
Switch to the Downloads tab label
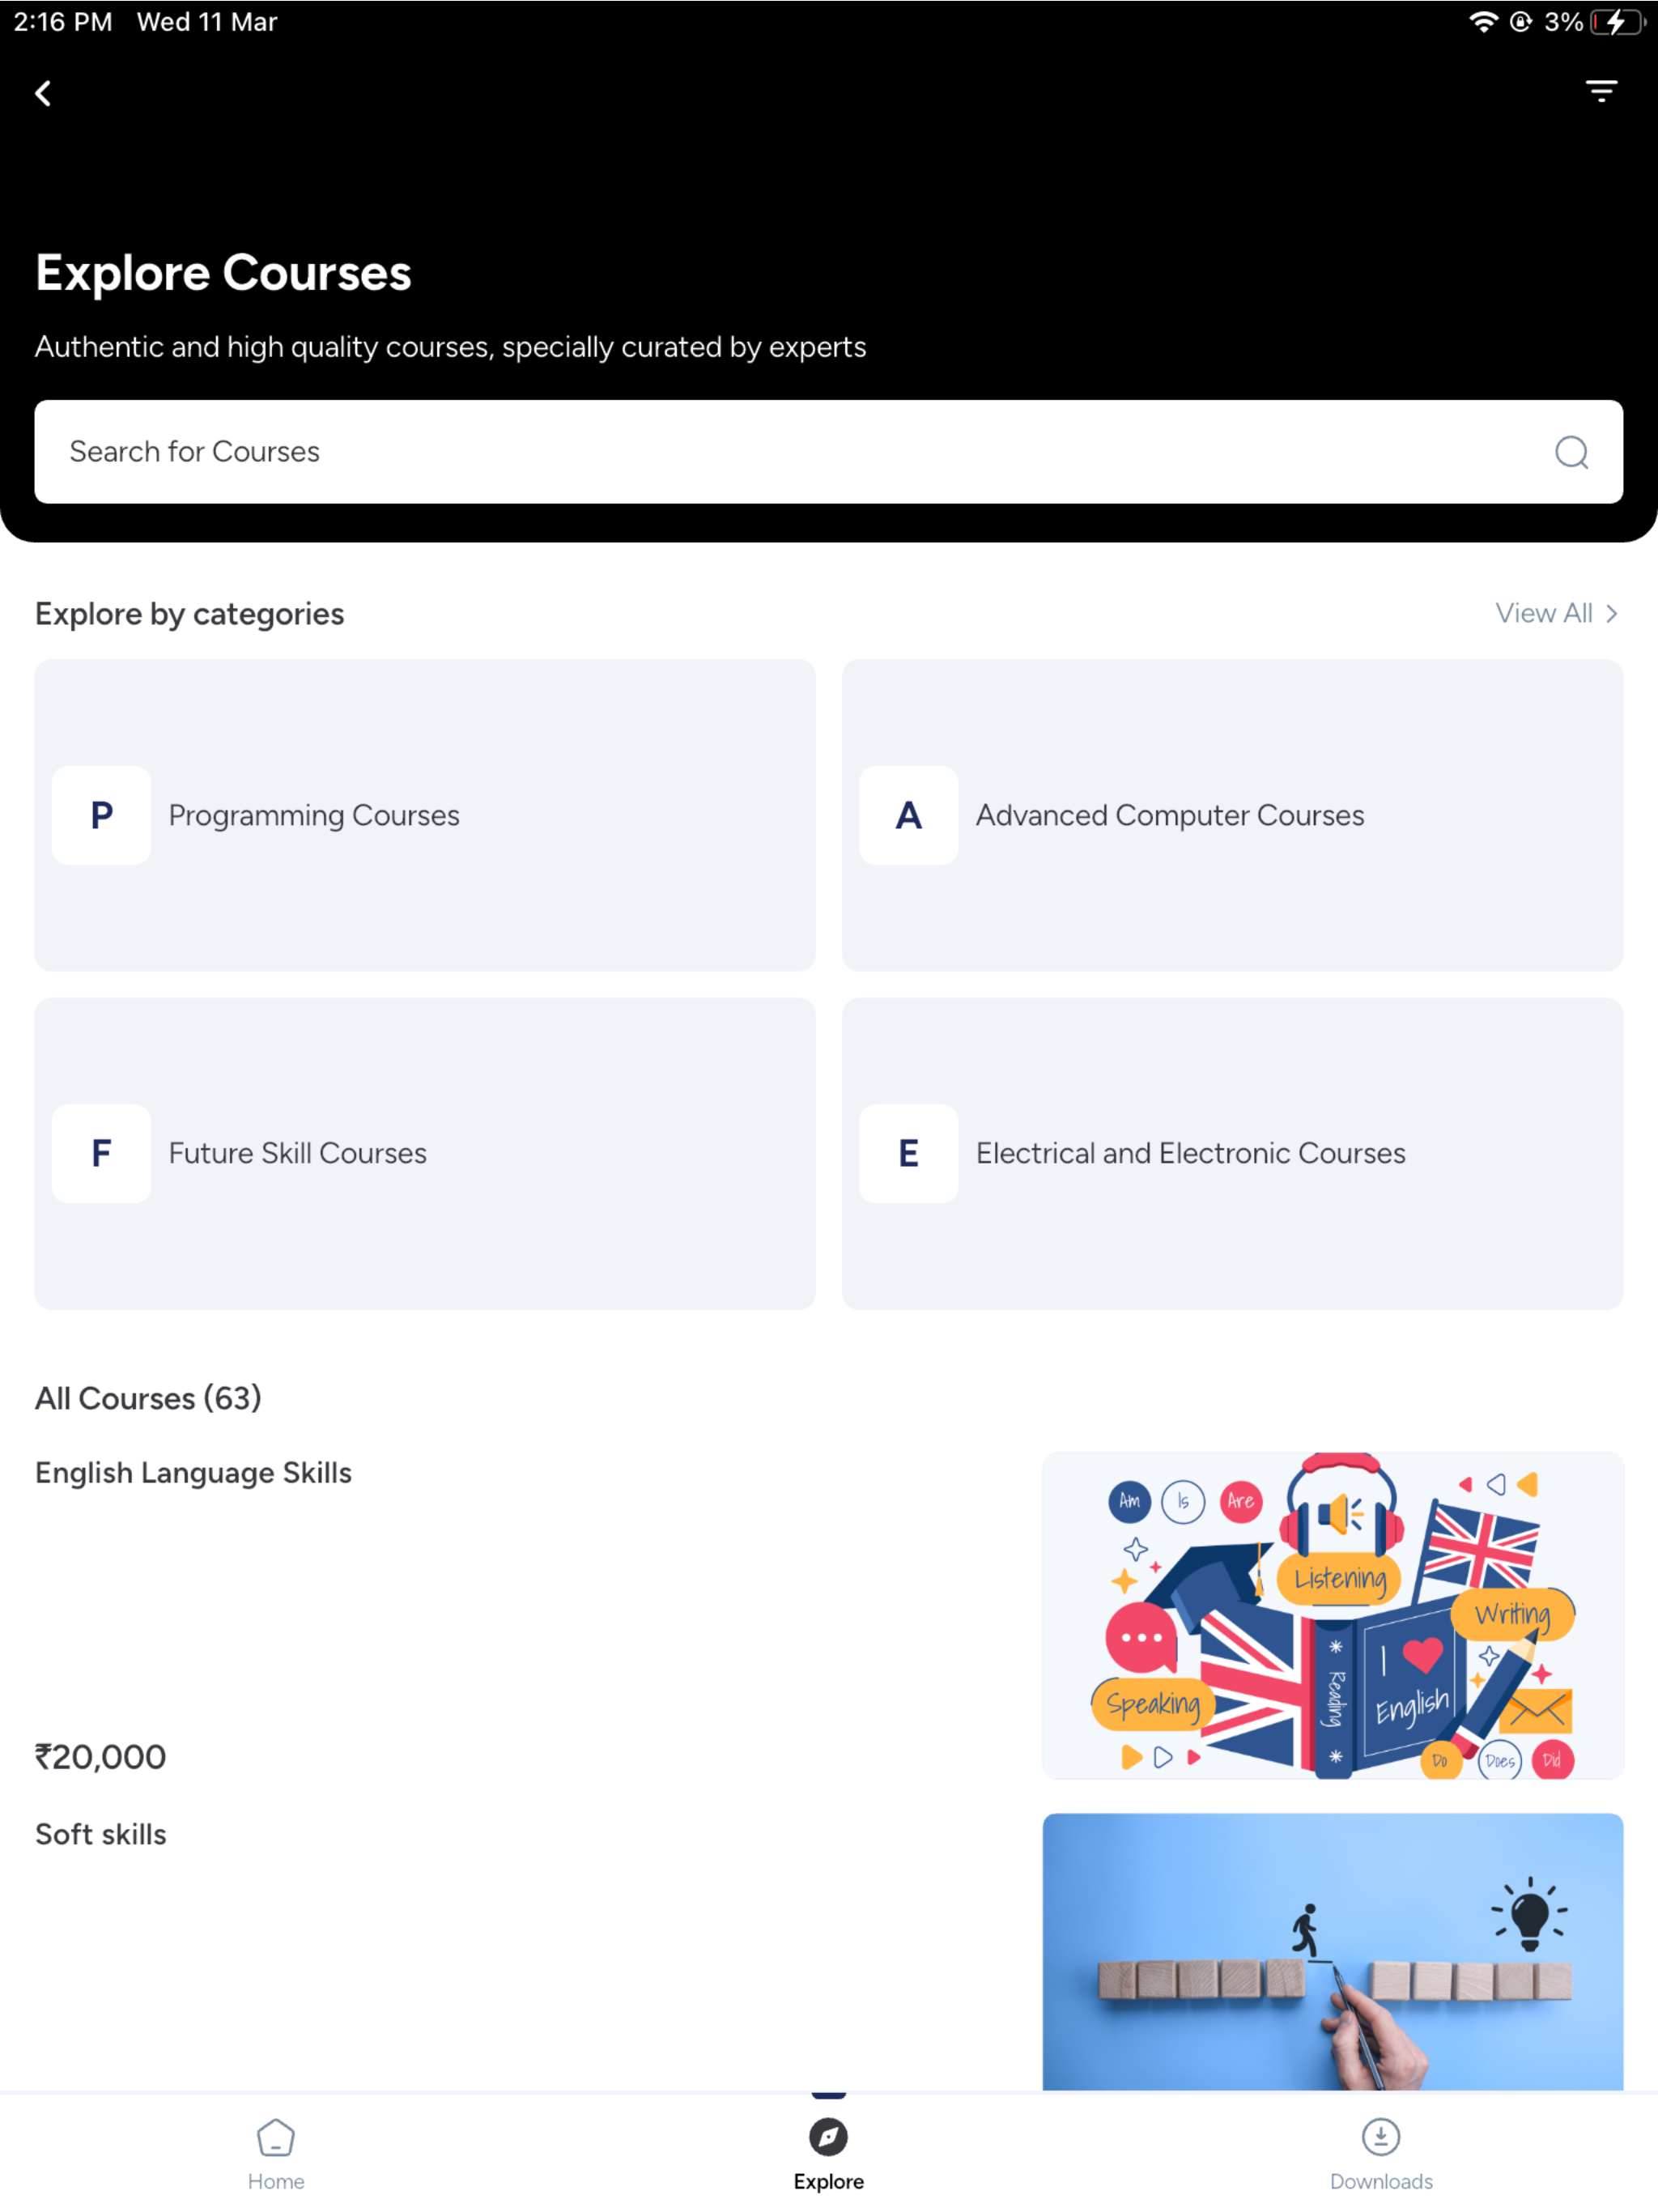click(x=1381, y=2181)
